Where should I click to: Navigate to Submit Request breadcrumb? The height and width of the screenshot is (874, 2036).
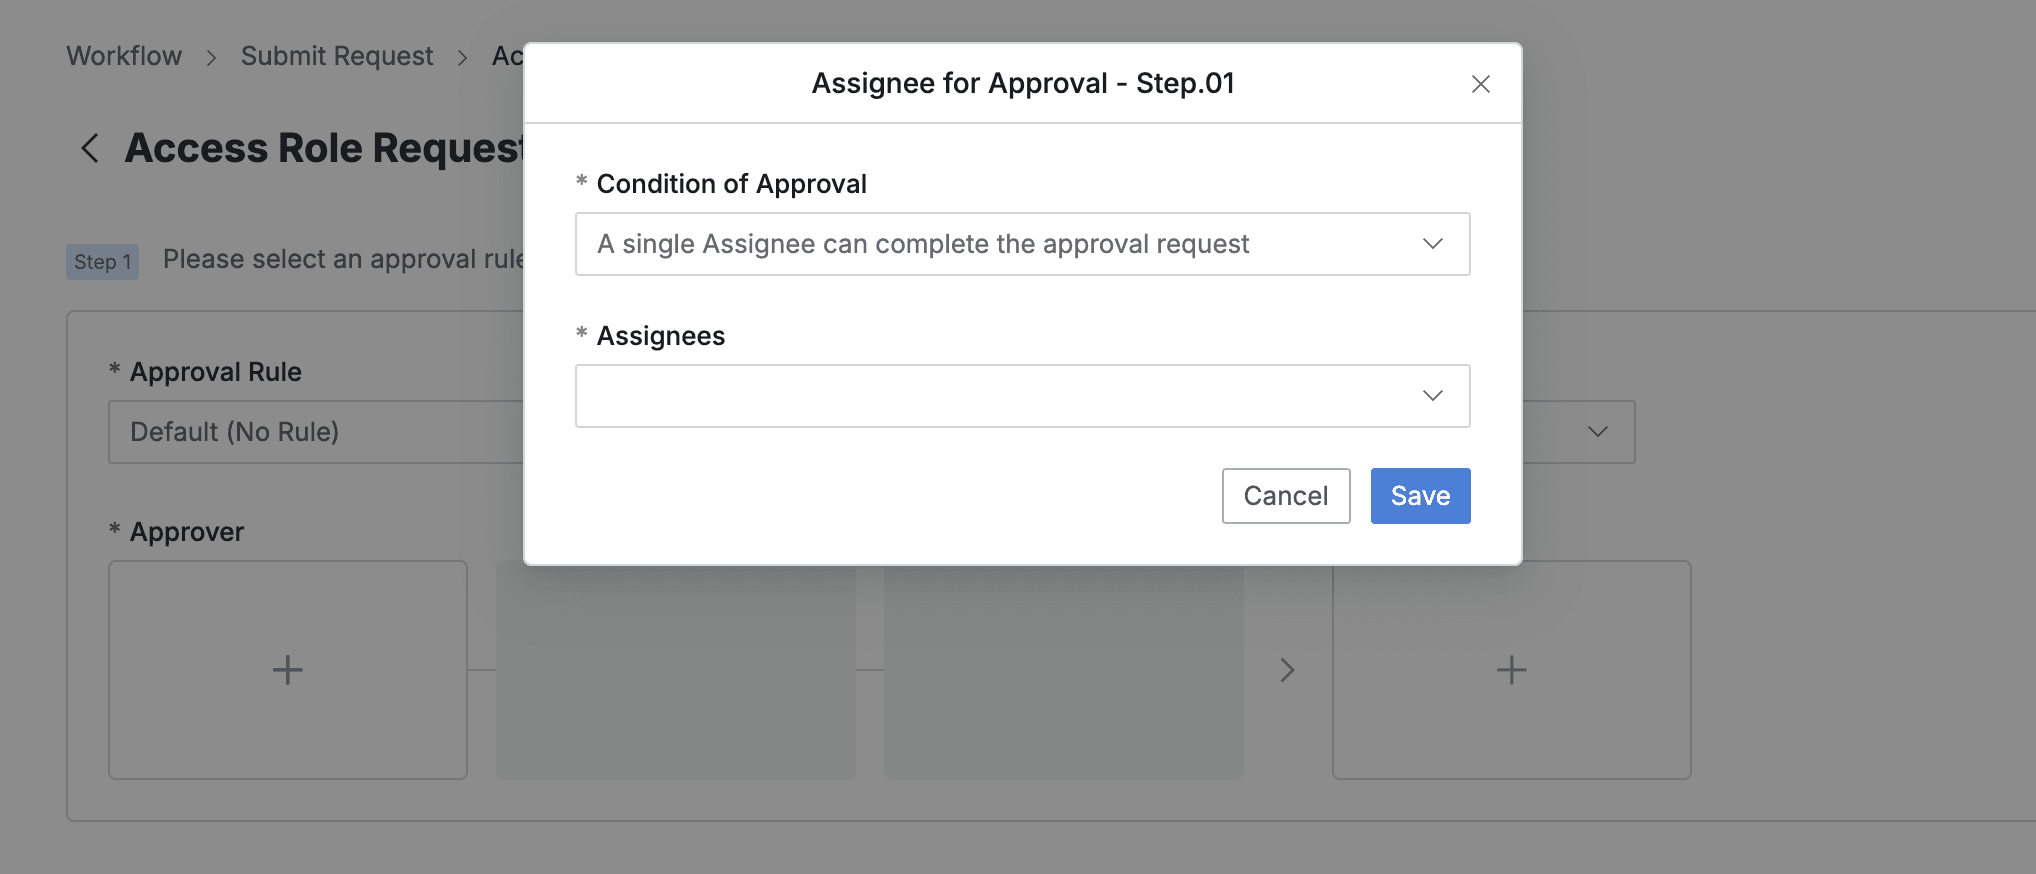(337, 56)
